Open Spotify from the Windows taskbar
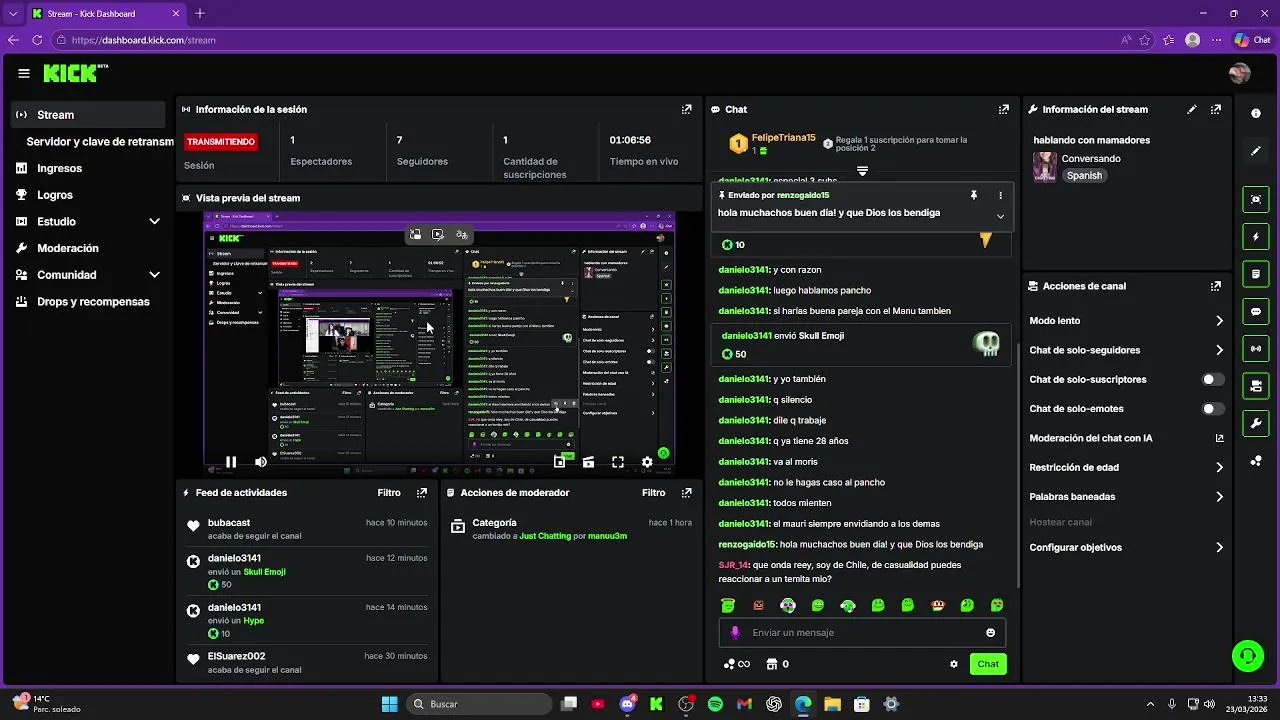Image resolution: width=1280 pixels, height=720 pixels. pos(715,704)
